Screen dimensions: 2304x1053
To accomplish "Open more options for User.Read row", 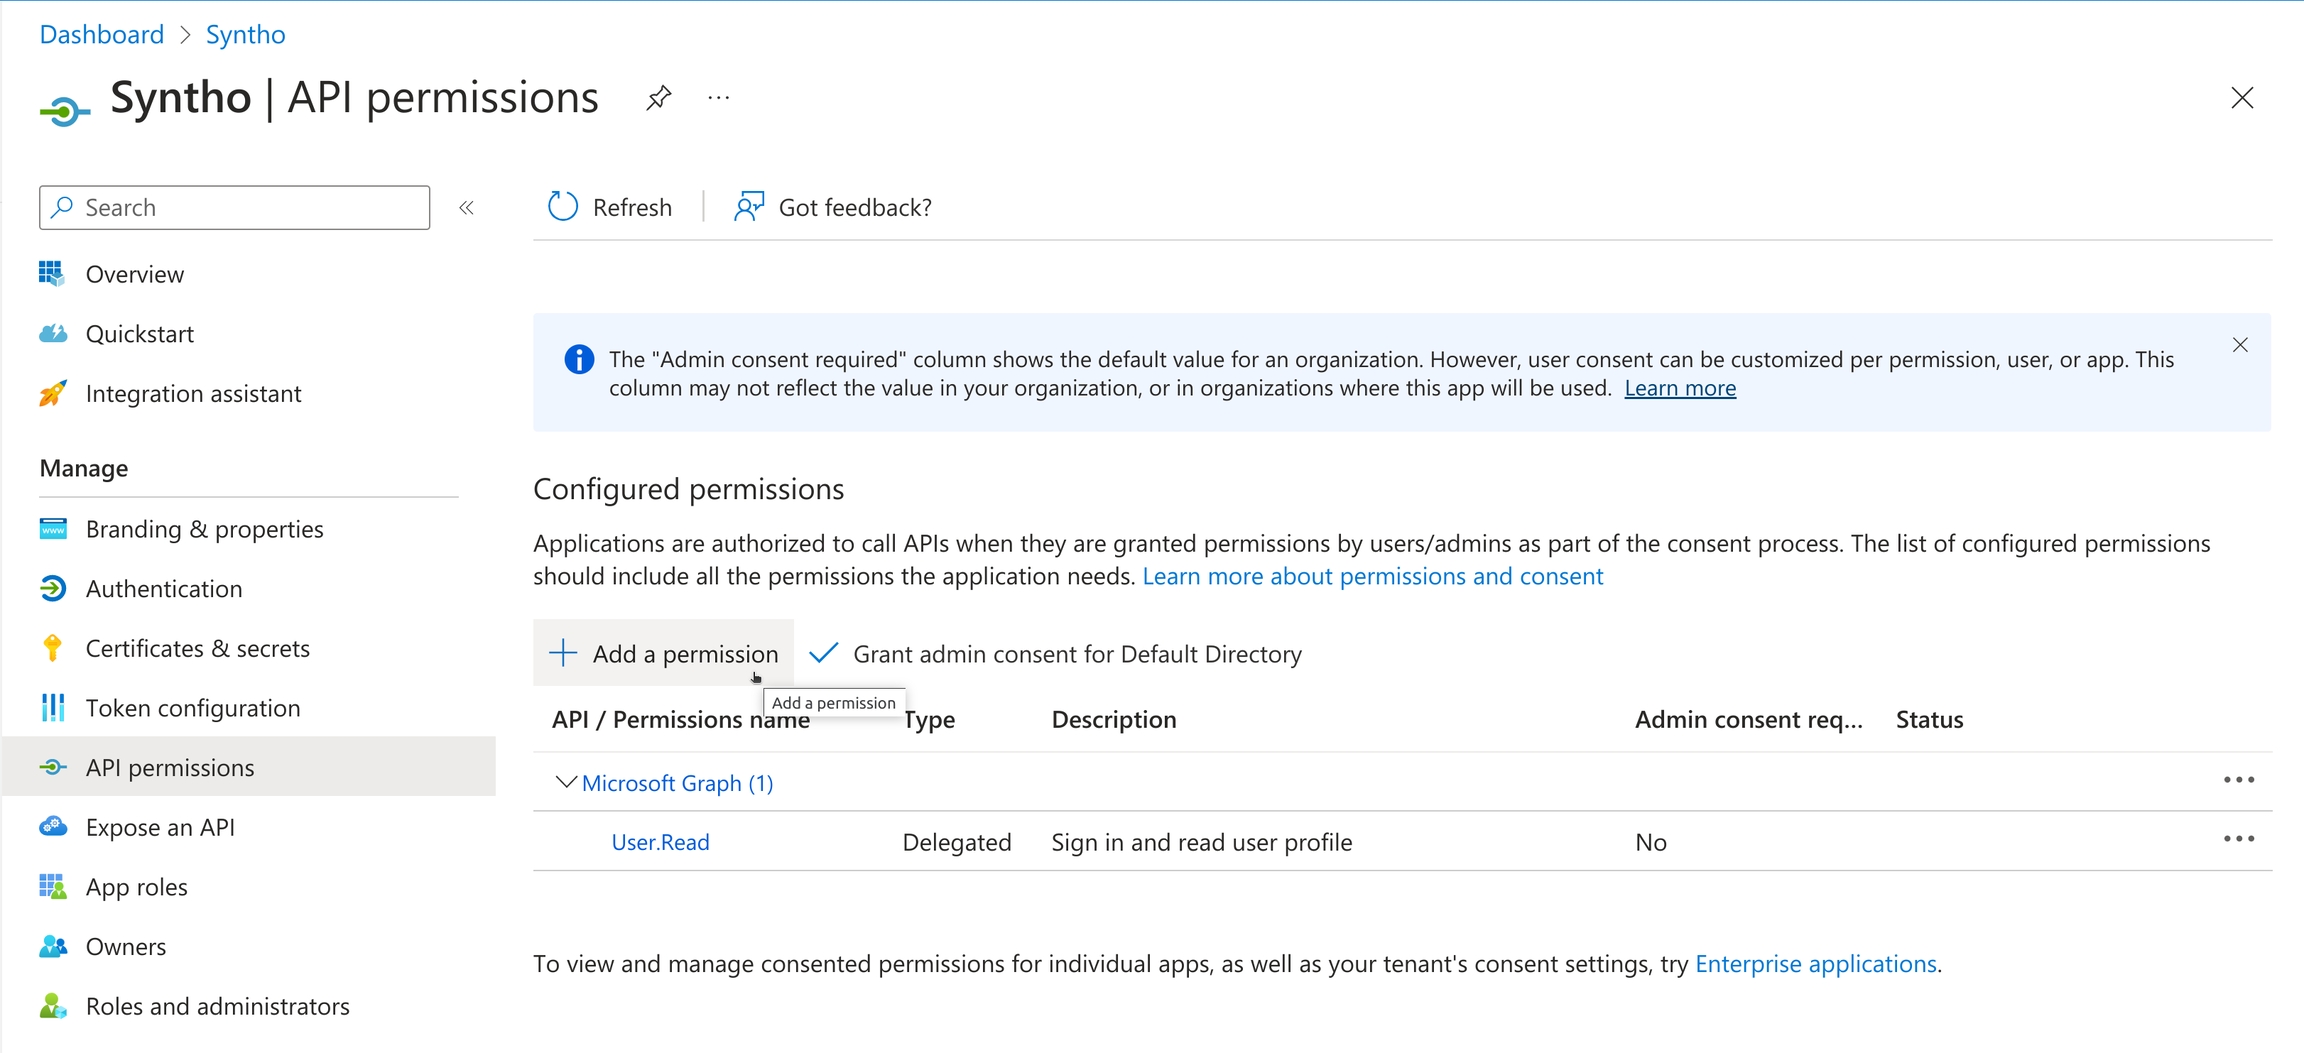I will [x=2238, y=840].
